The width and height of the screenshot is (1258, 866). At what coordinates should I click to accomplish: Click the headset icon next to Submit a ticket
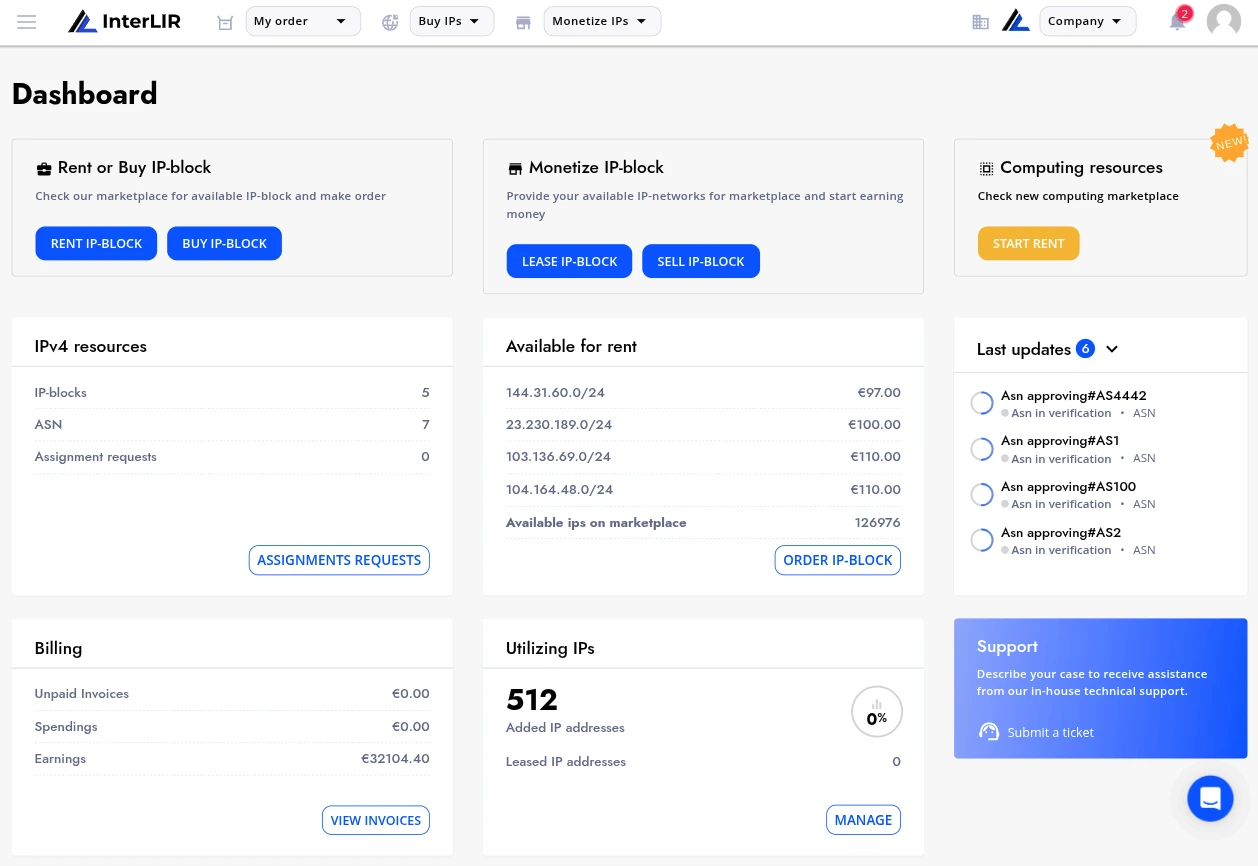(x=989, y=732)
